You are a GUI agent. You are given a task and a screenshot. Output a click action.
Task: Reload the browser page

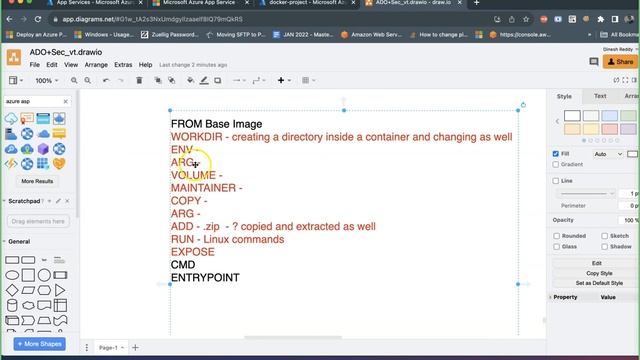click(x=38, y=19)
